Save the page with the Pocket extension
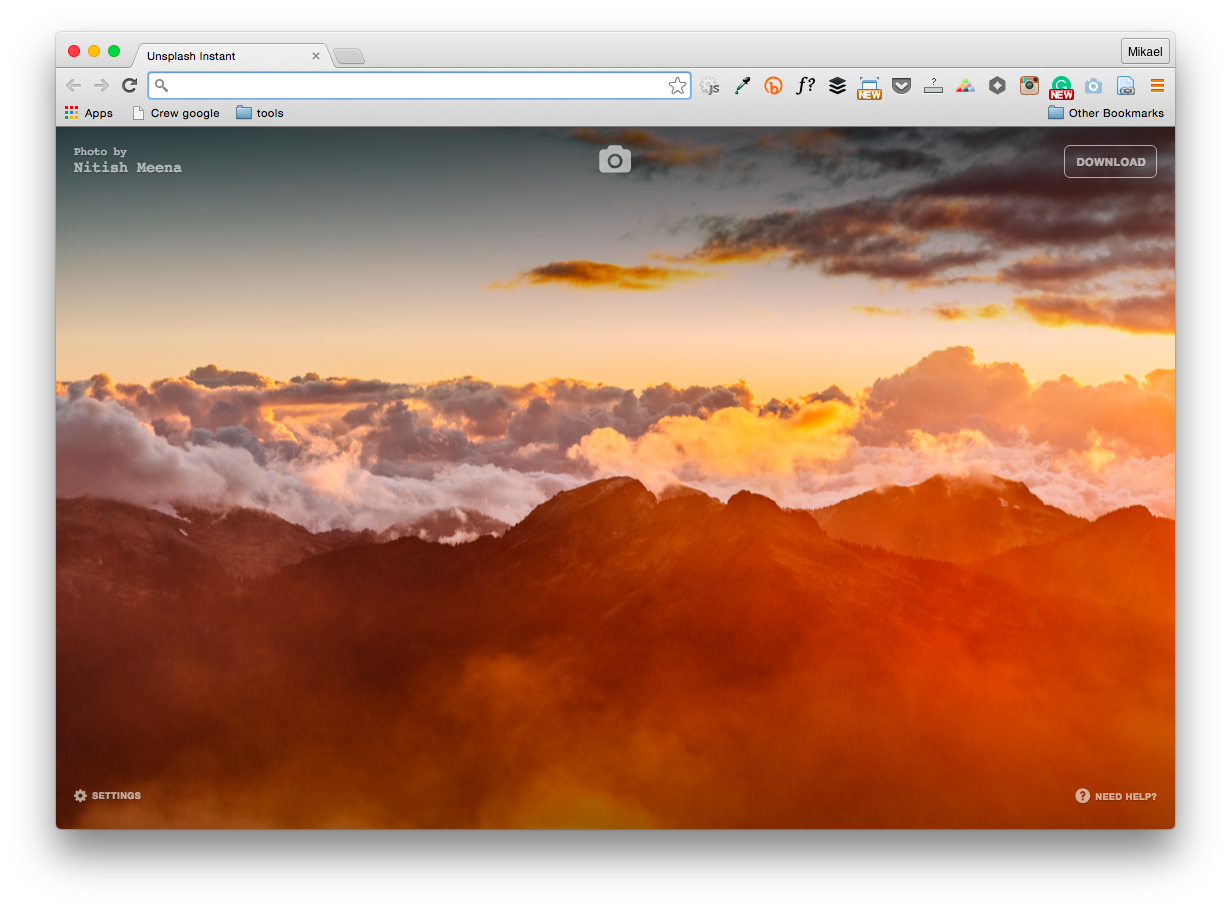This screenshot has width=1231, height=909. point(902,86)
